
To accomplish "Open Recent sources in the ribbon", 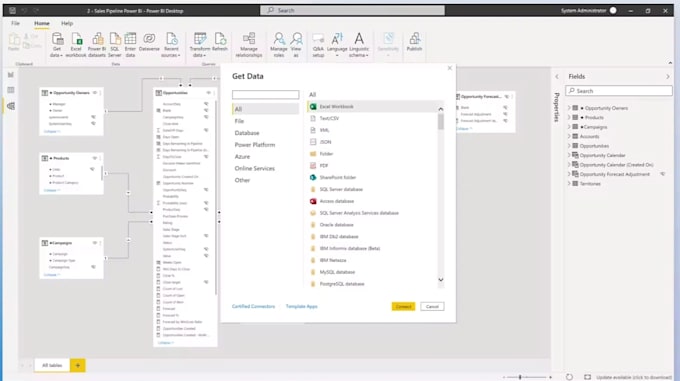I will 171,45.
